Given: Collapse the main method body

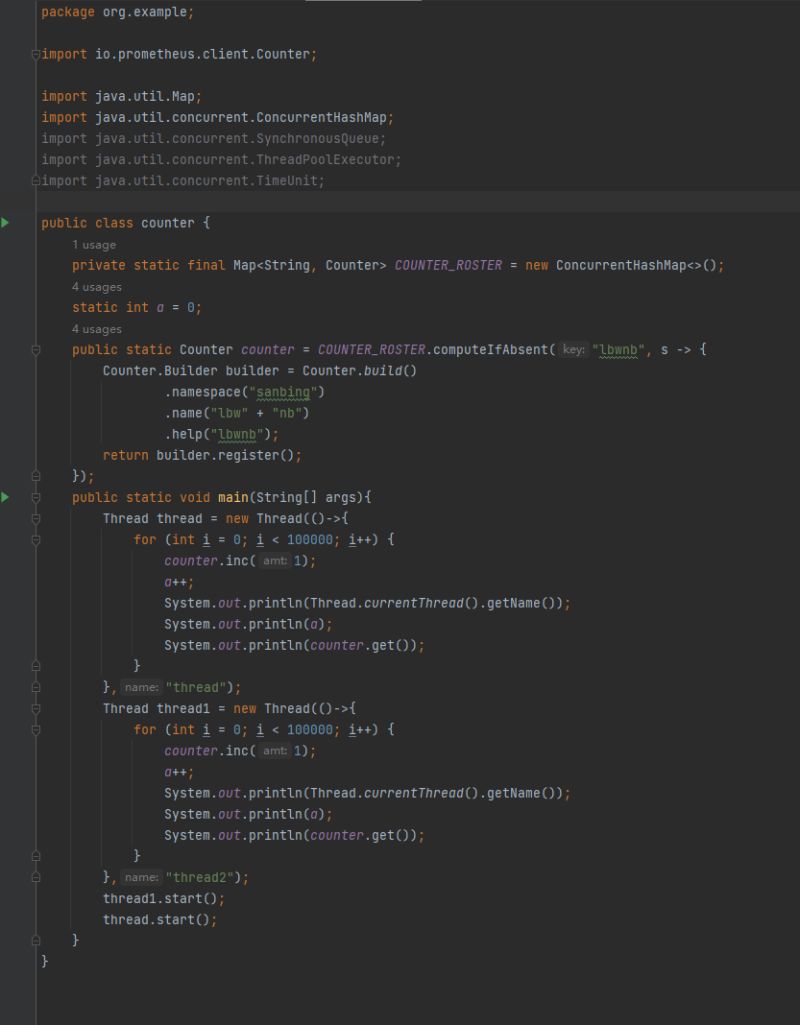Looking at the screenshot, I should [35, 497].
